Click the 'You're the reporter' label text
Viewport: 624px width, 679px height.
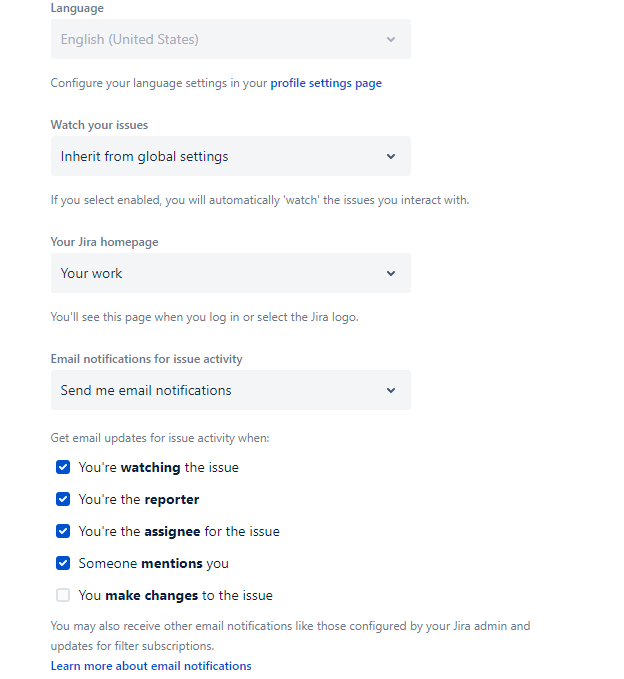[x=139, y=499]
